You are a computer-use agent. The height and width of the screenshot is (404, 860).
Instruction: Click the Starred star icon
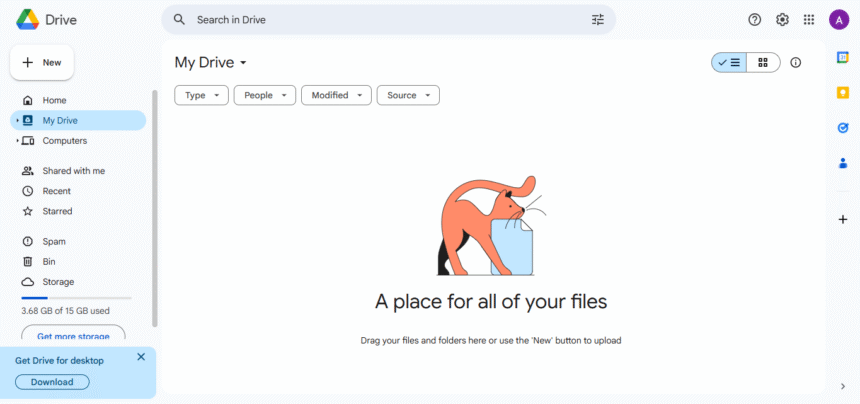point(27,211)
